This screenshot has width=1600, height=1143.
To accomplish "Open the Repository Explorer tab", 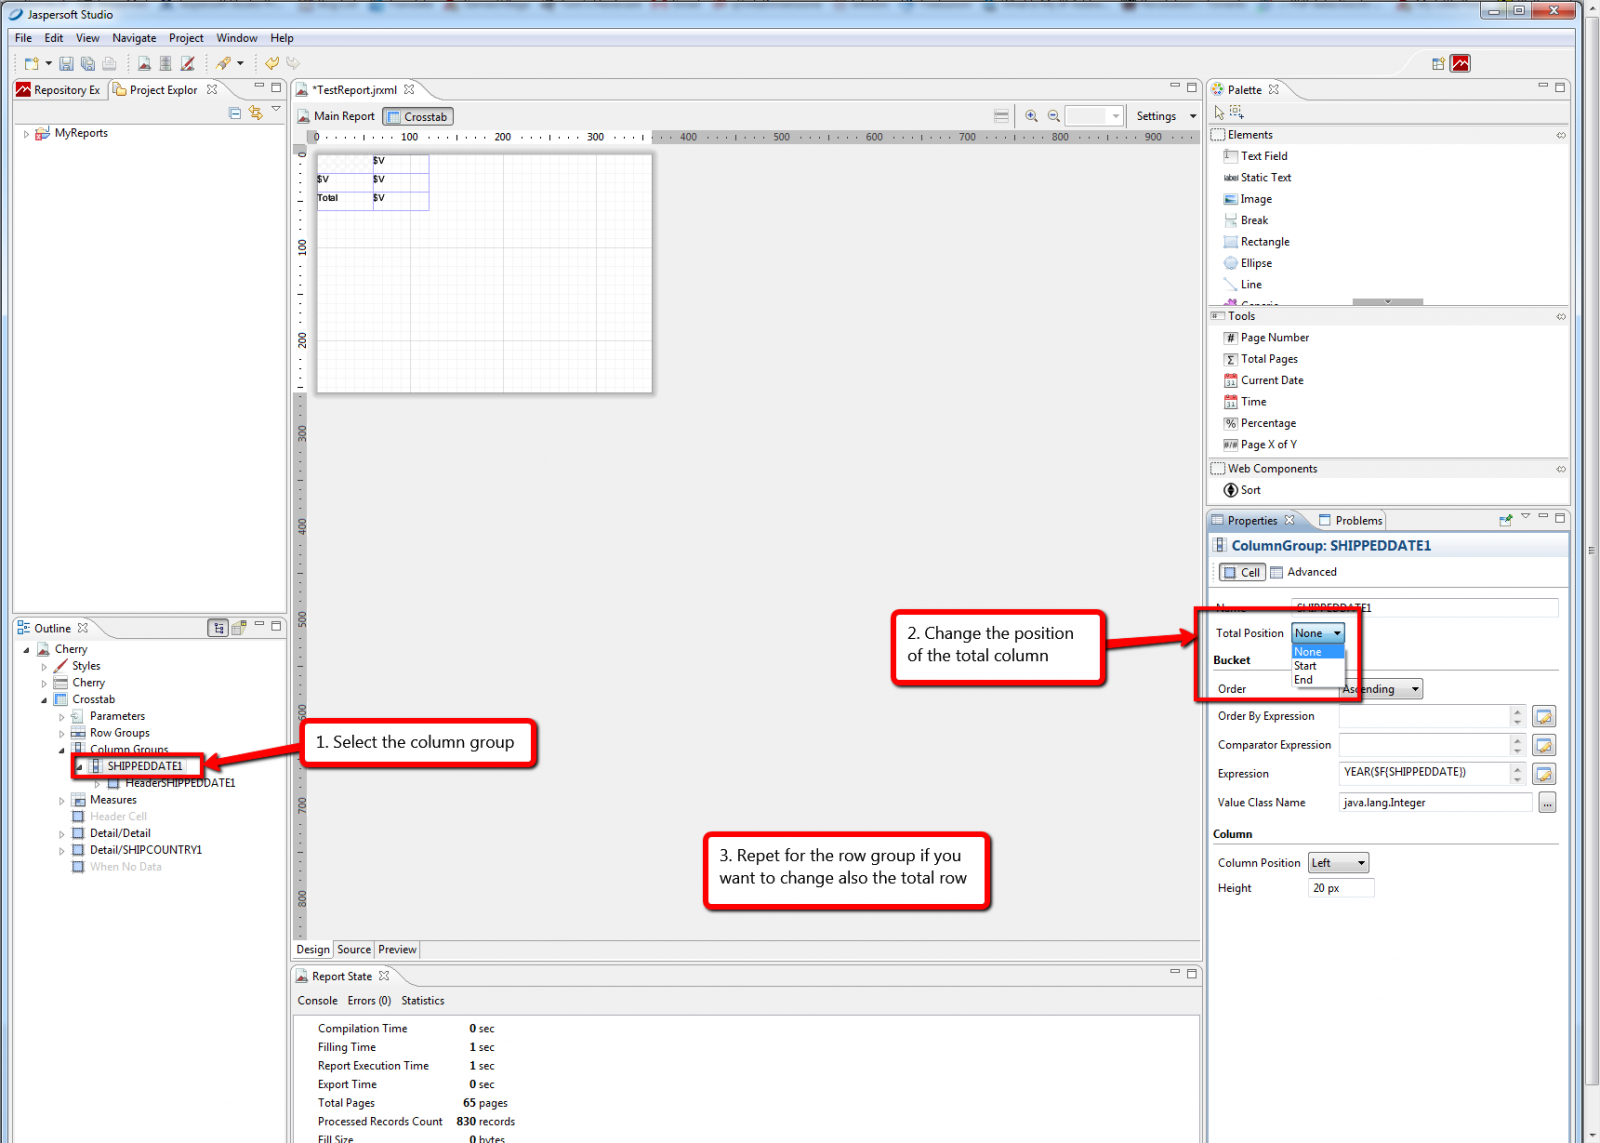I will pos(58,90).
